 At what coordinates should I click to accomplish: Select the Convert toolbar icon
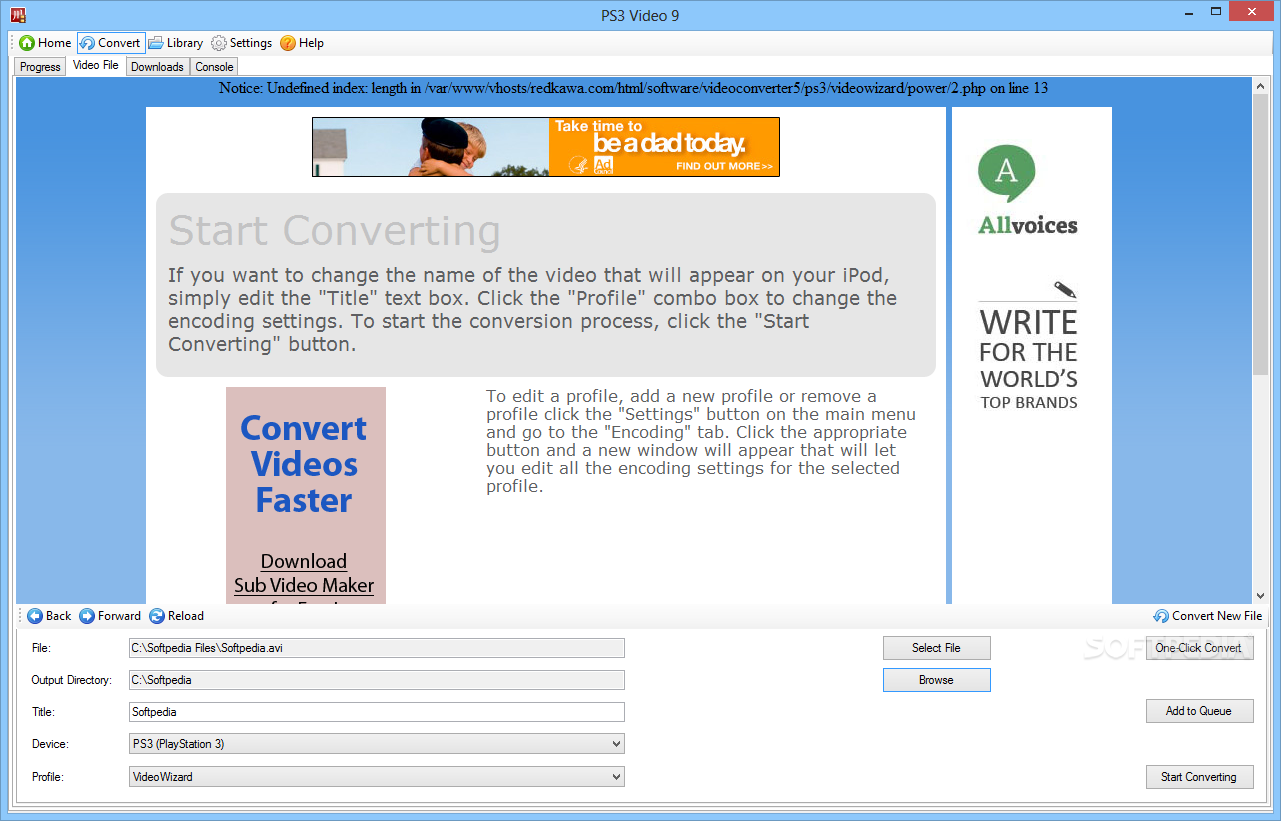[x=87, y=43]
